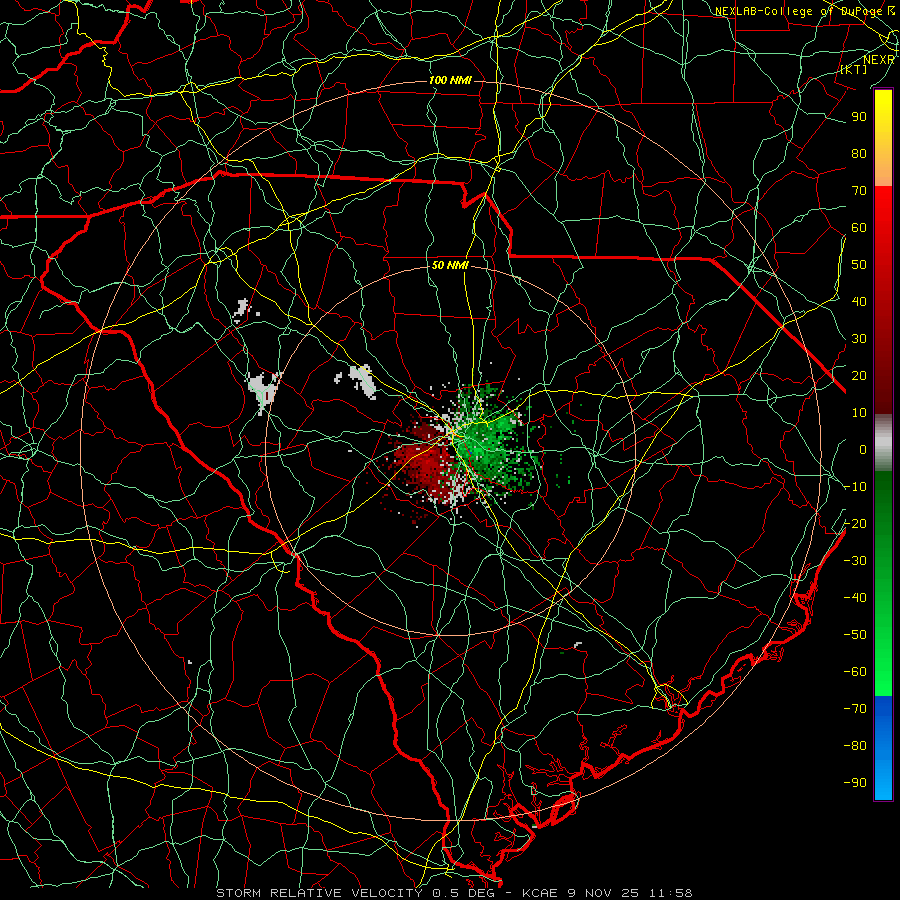The height and width of the screenshot is (900, 900).
Task: Click the gray zero-velocity segment of the color bar
Action: click(883, 443)
